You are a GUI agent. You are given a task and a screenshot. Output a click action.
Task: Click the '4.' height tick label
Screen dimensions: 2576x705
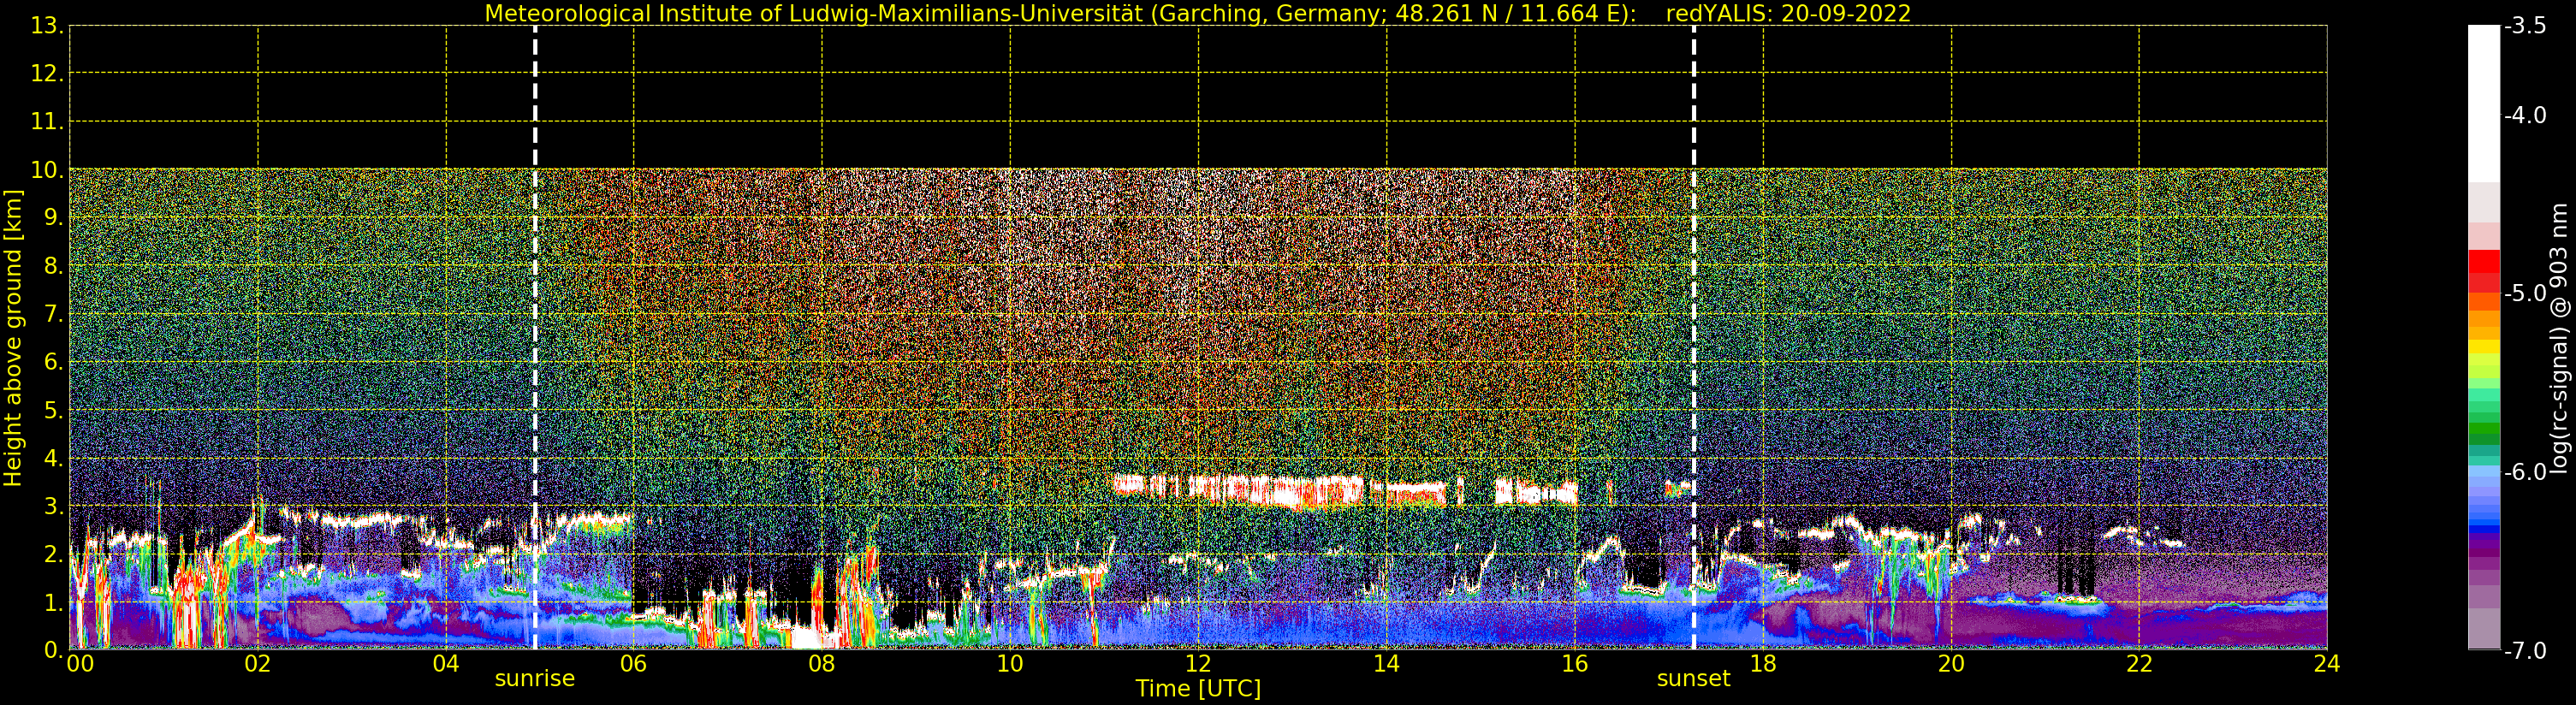pos(54,458)
